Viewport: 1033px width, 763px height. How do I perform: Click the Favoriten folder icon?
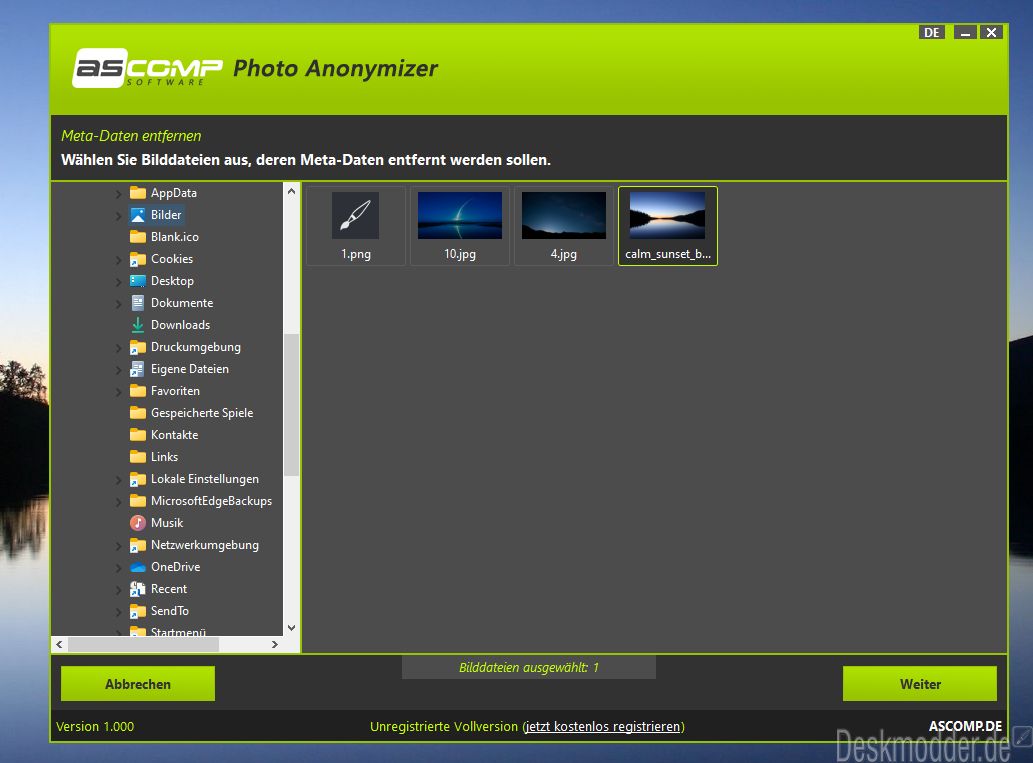click(x=138, y=391)
